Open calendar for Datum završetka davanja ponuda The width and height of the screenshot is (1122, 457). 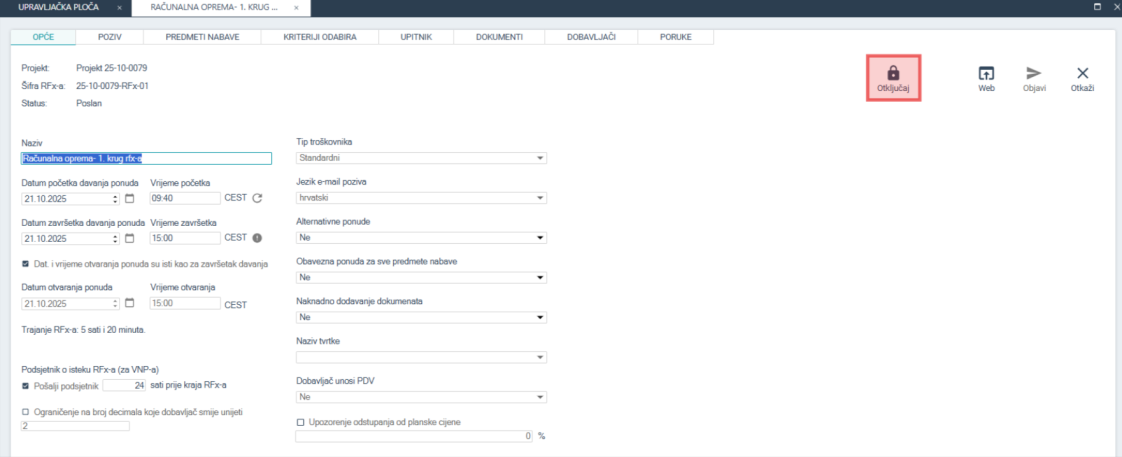(x=129, y=238)
